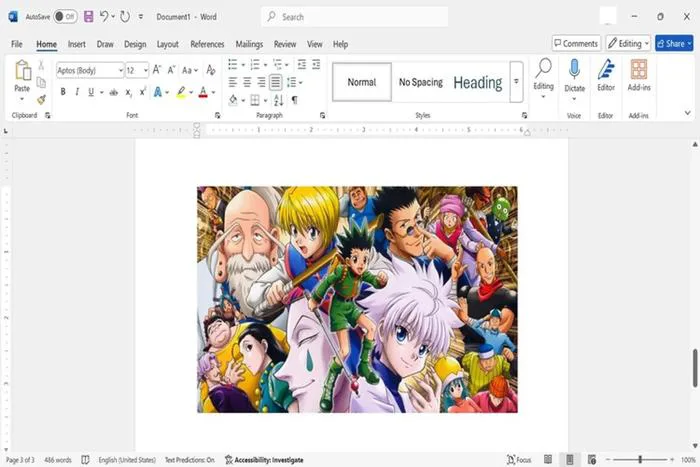Open the font size dropdown
This screenshot has width=700, height=467.
coord(146,71)
